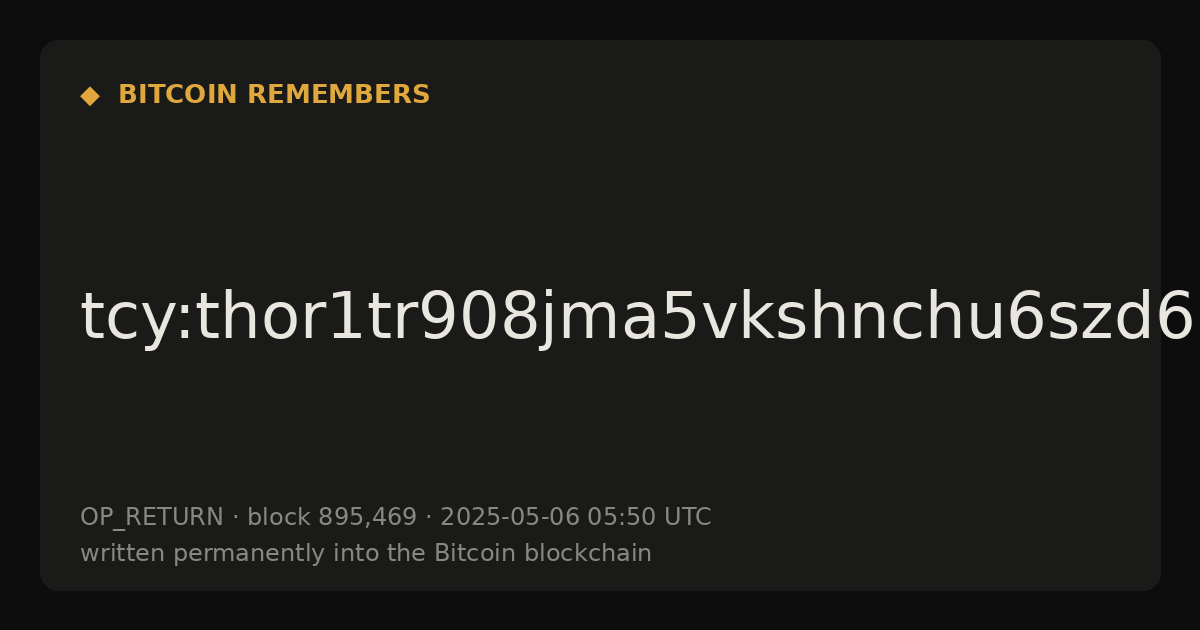Click the separator dot after OP_RETURN

235,518
